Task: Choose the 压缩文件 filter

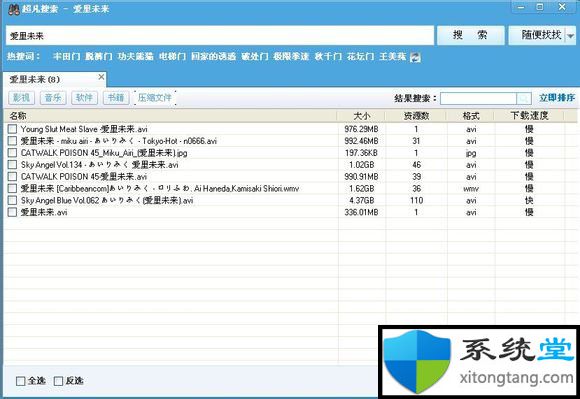Action: point(155,98)
